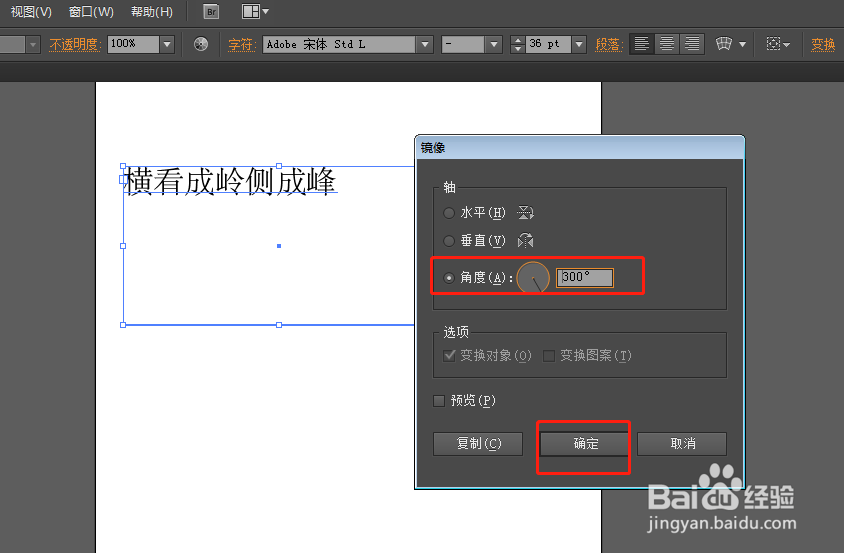The image size is (844, 553).
Task: Select the 角度(A) angle radio button
Action: [448, 278]
